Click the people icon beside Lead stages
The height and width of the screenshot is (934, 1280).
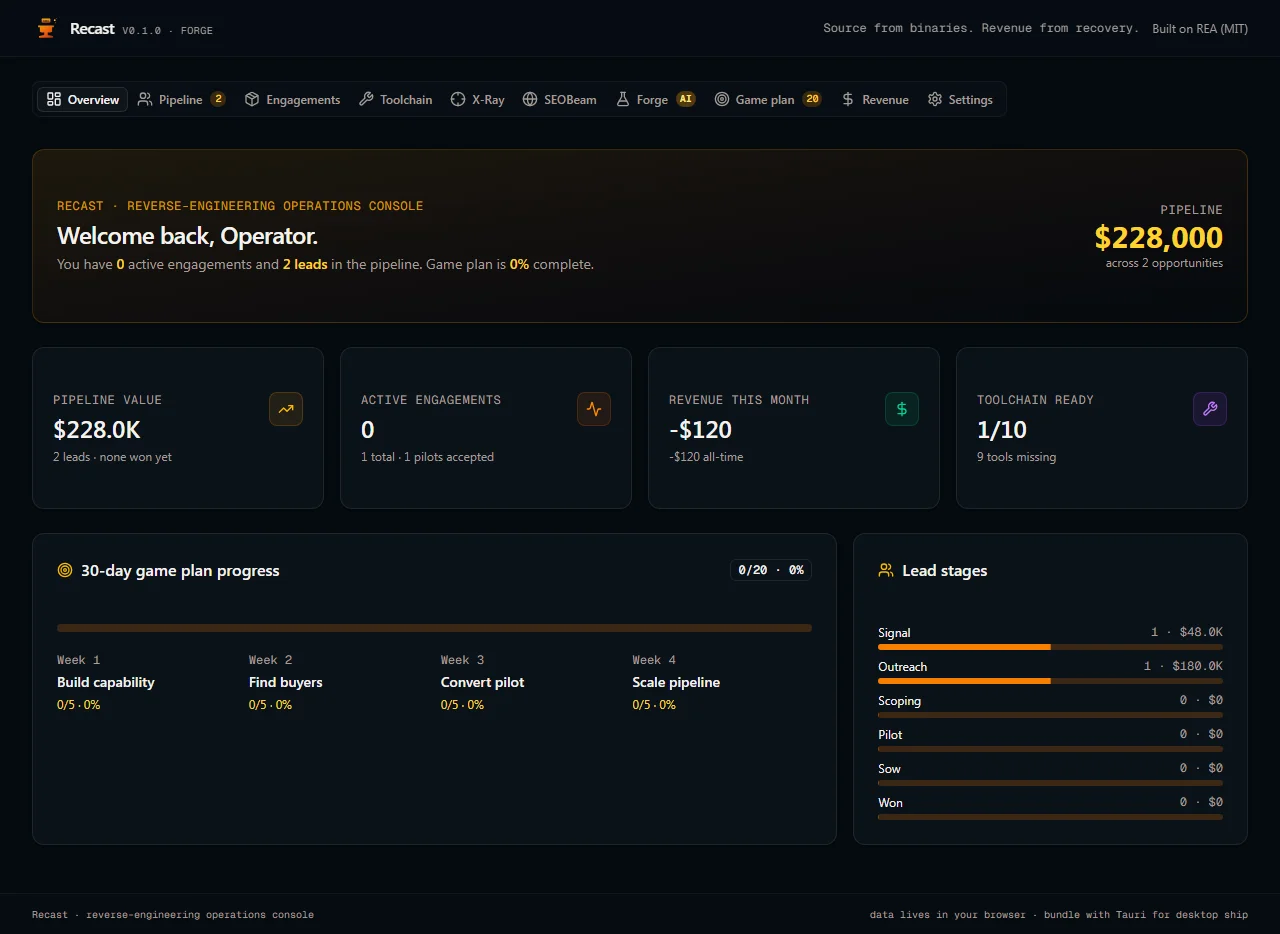tap(886, 571)
